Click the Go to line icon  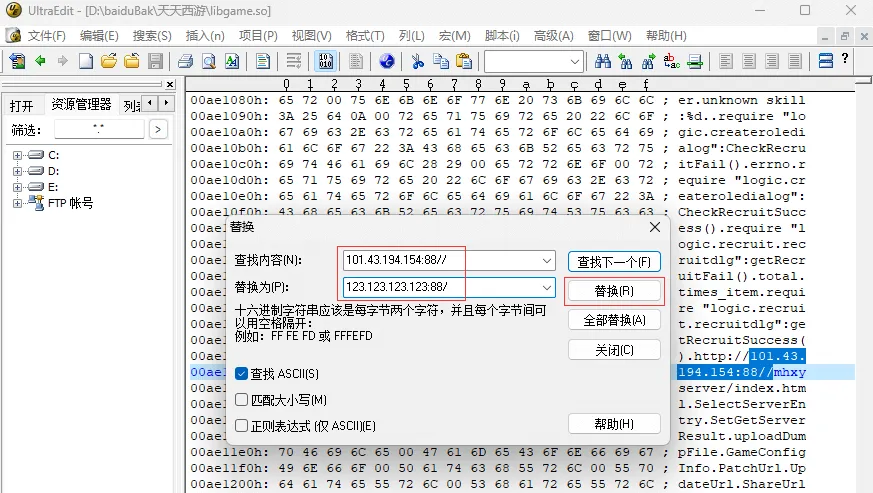point(695,61)
